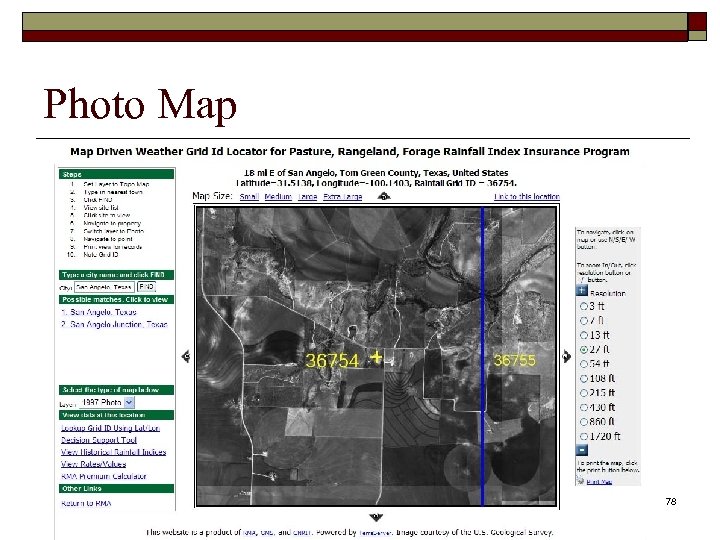Open the Decision Support Tool link
The height and width of the screenshot is (540, 720).
(x=99, y=440)
